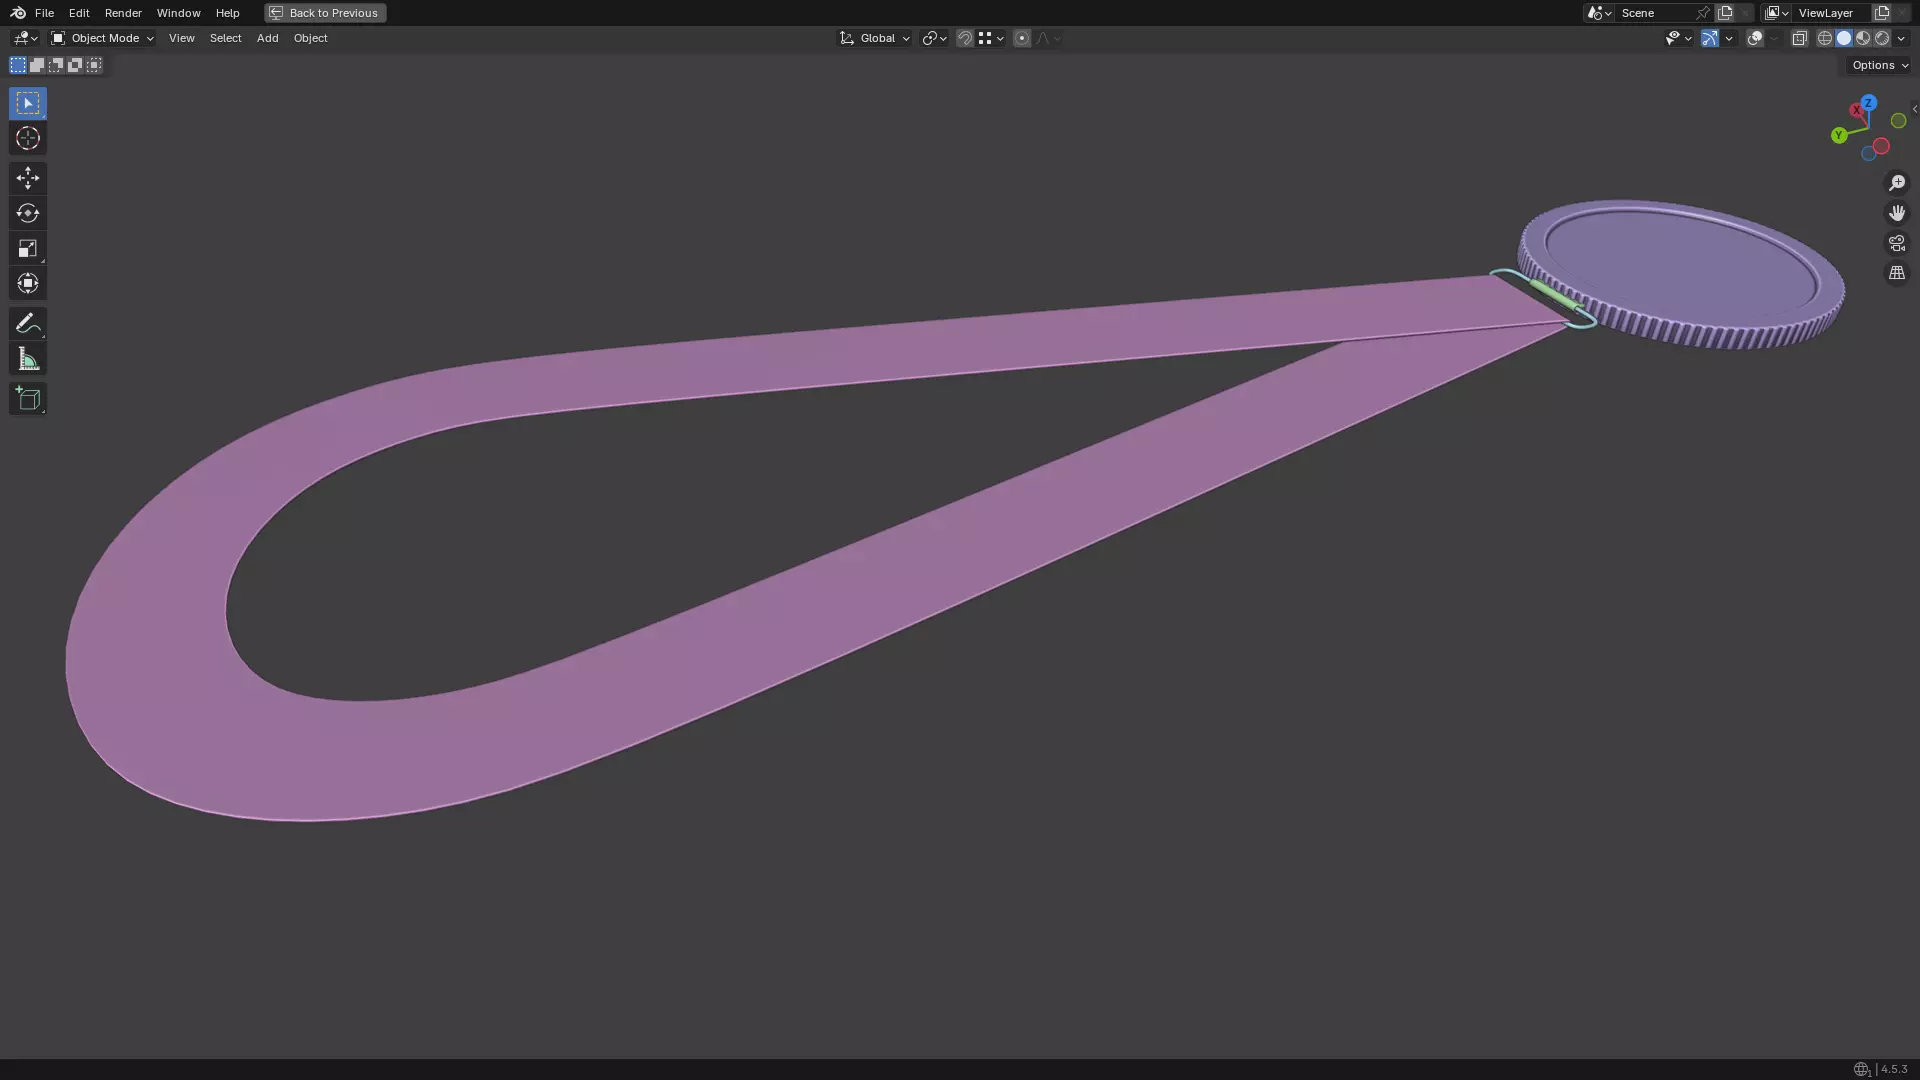
Task: Switch to wireframe viewport shading
Action: coord(1824,38)
